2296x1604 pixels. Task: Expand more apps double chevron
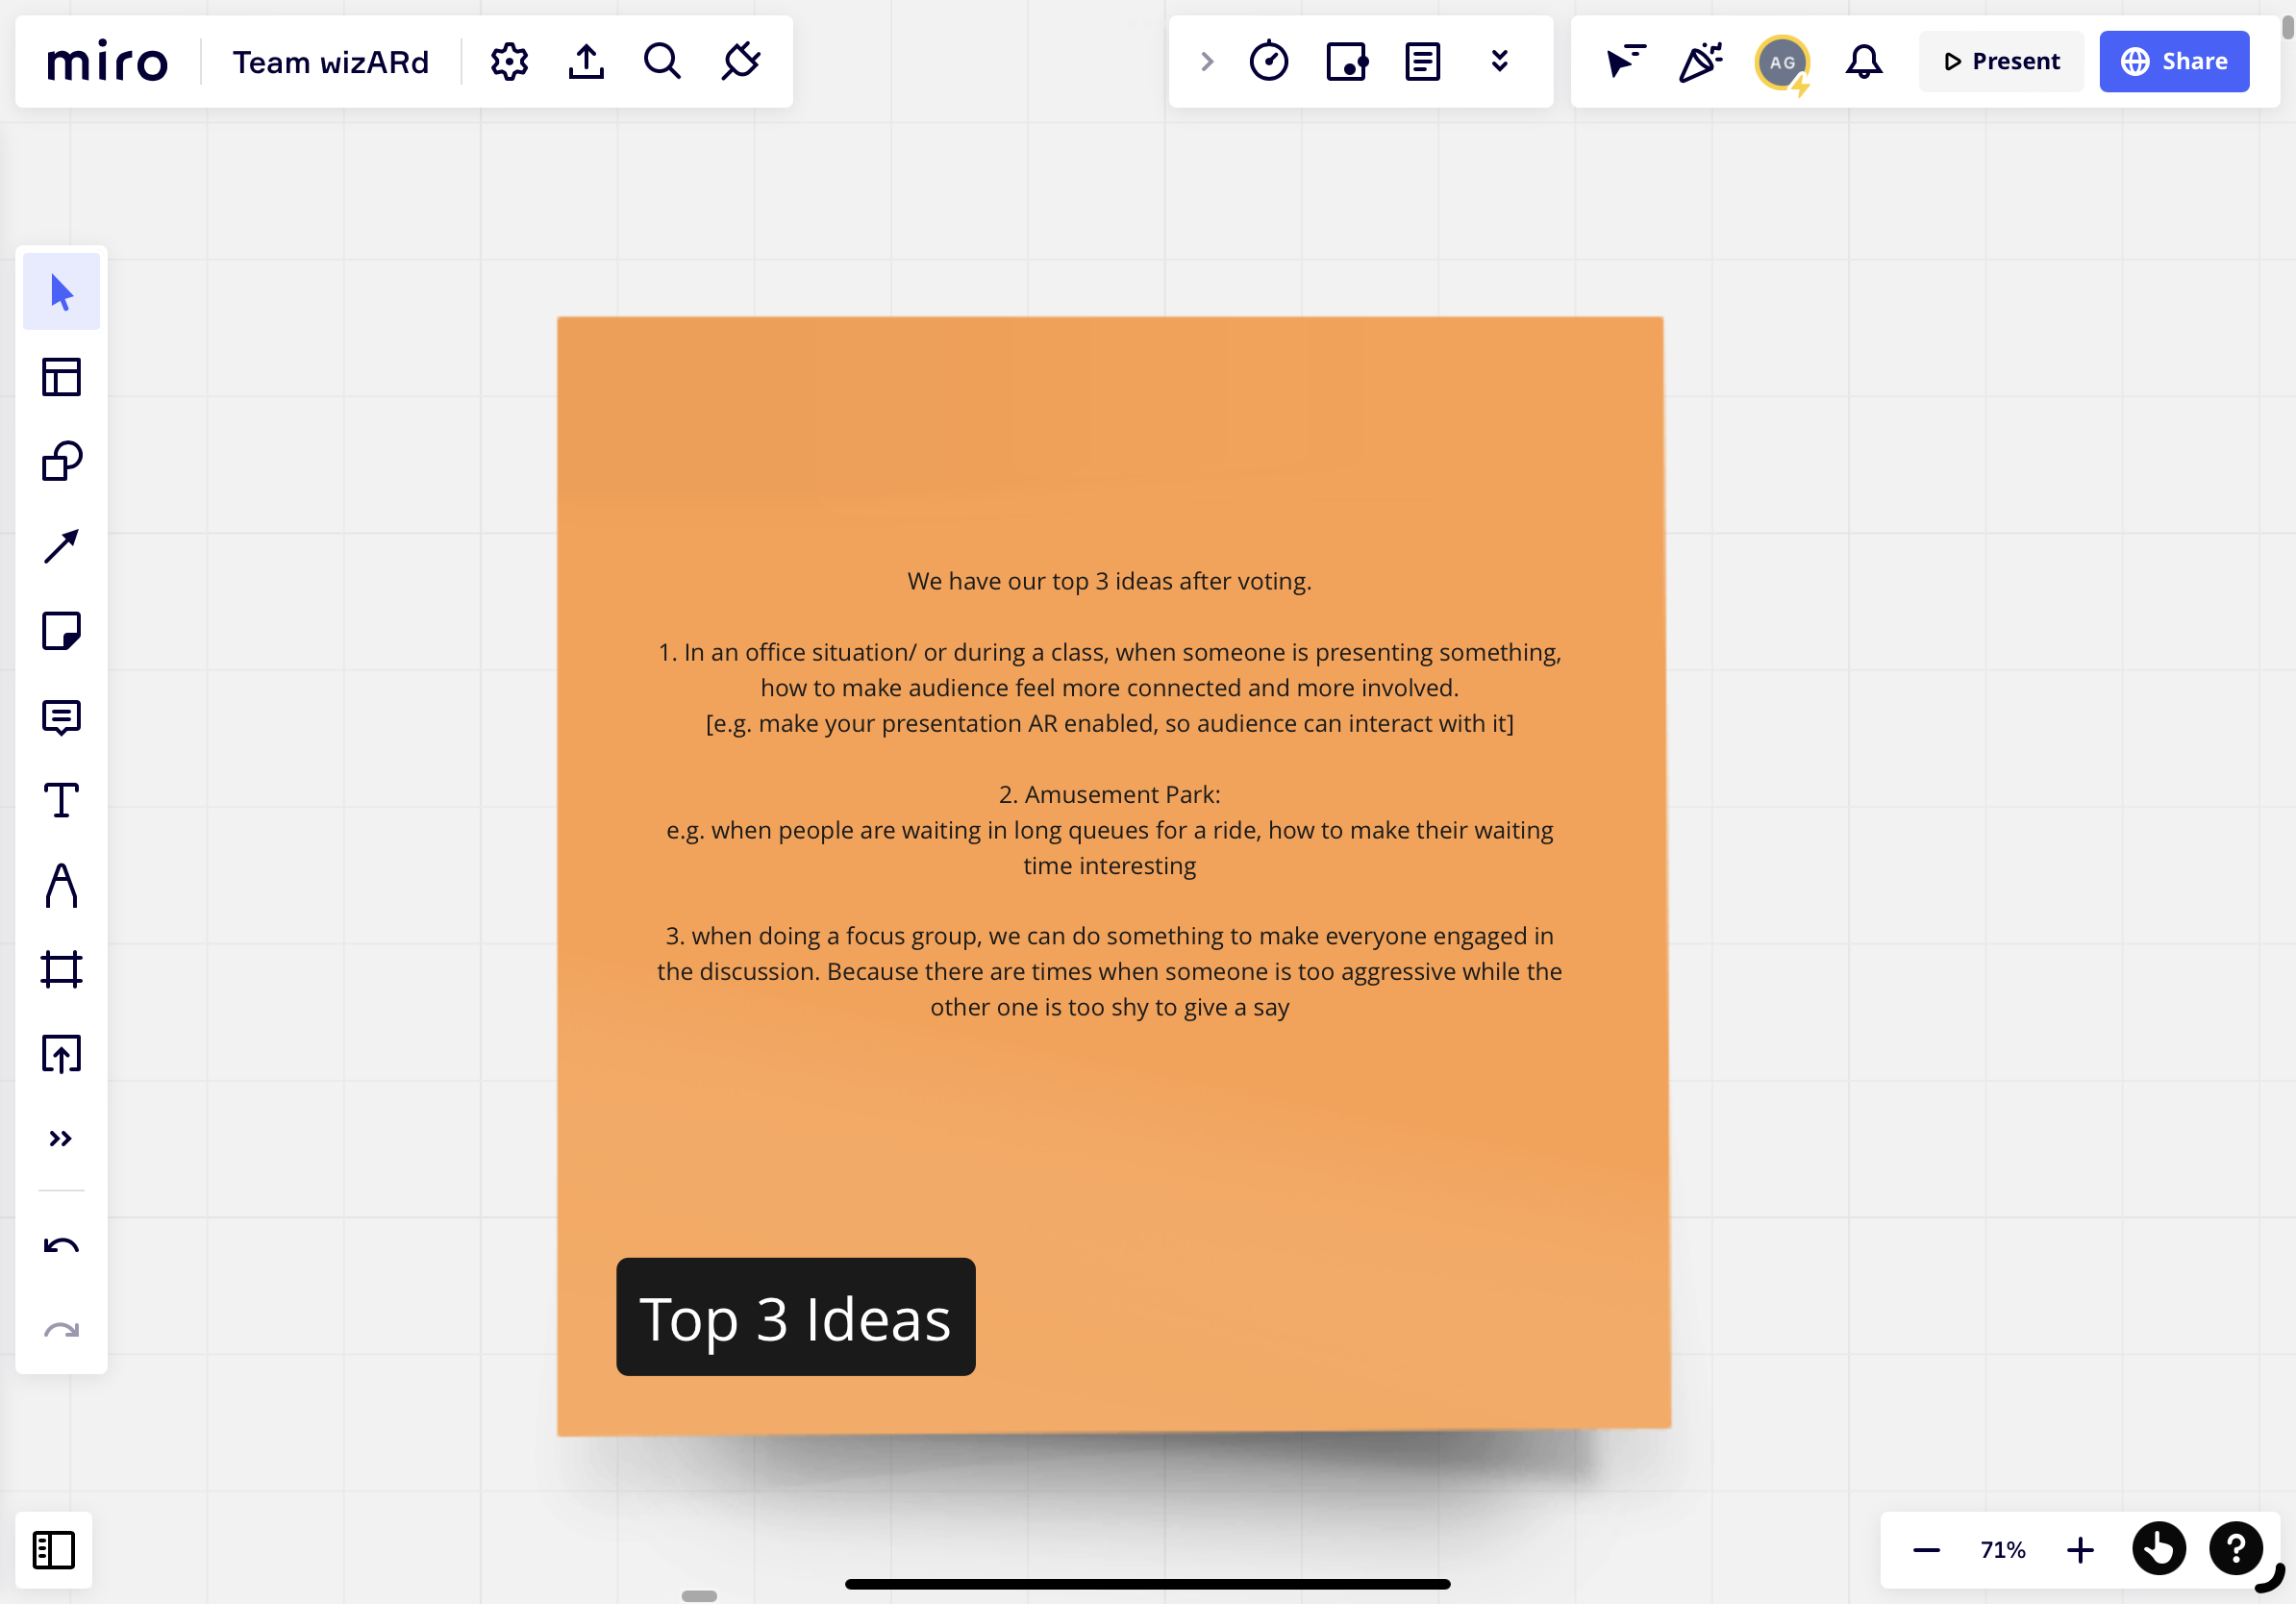point(1499,62)
